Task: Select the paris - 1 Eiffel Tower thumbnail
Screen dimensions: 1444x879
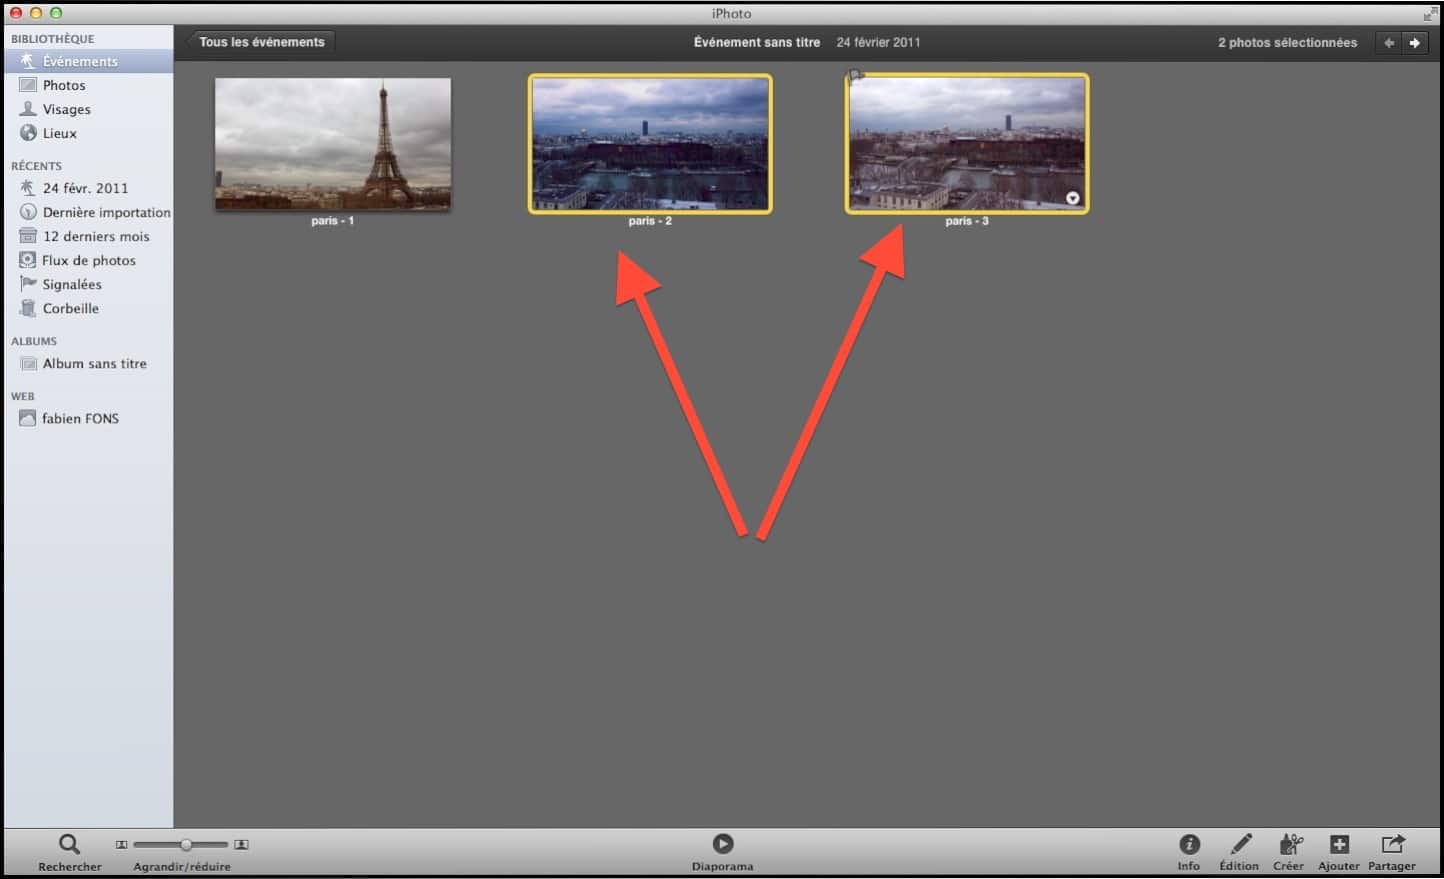Action: tap(333, 144)
